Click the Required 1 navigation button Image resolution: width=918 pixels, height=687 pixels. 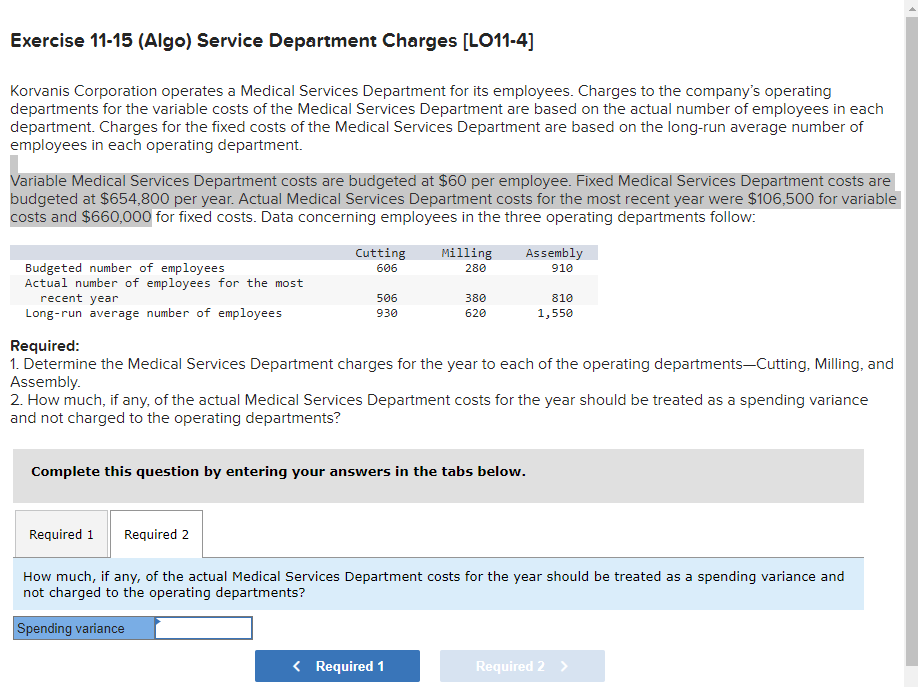coord(337,666)
